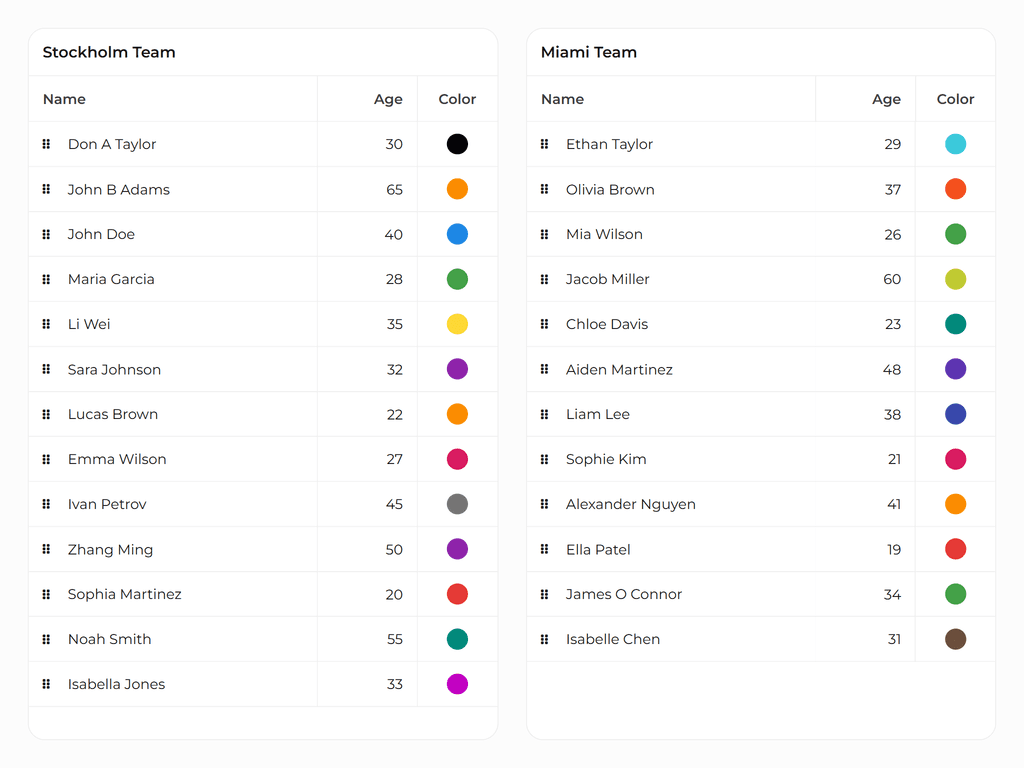Select the drag handle for Maria Garcia

[46, 279]
